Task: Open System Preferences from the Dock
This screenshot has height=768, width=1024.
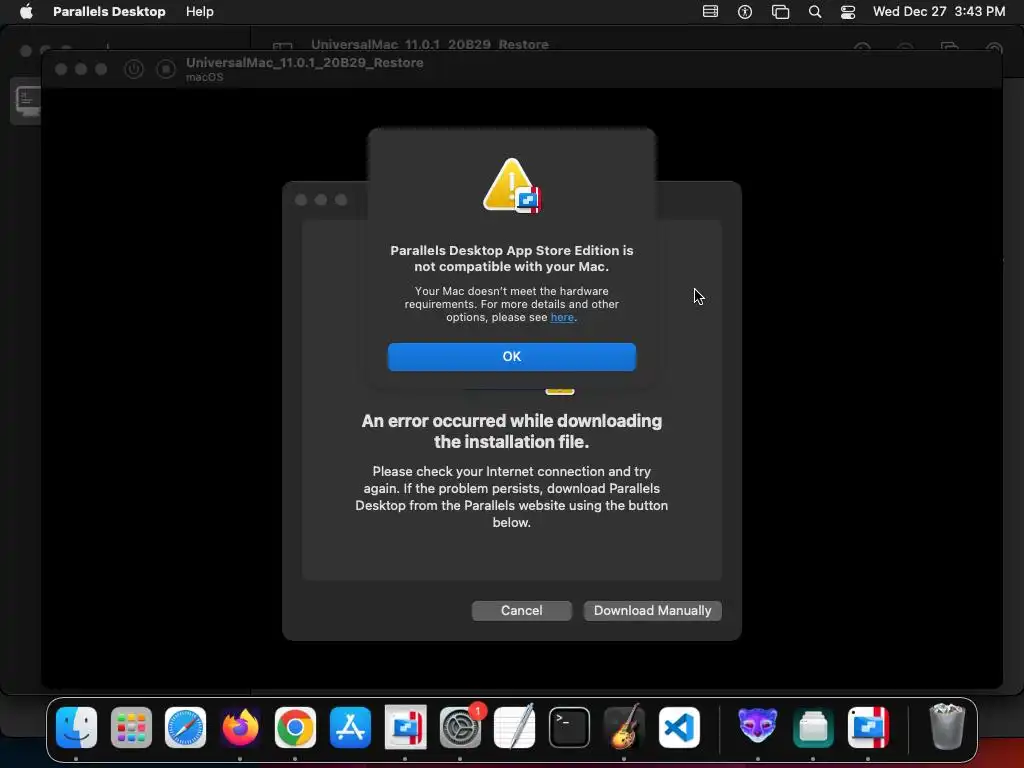Action: coord(460,728)
